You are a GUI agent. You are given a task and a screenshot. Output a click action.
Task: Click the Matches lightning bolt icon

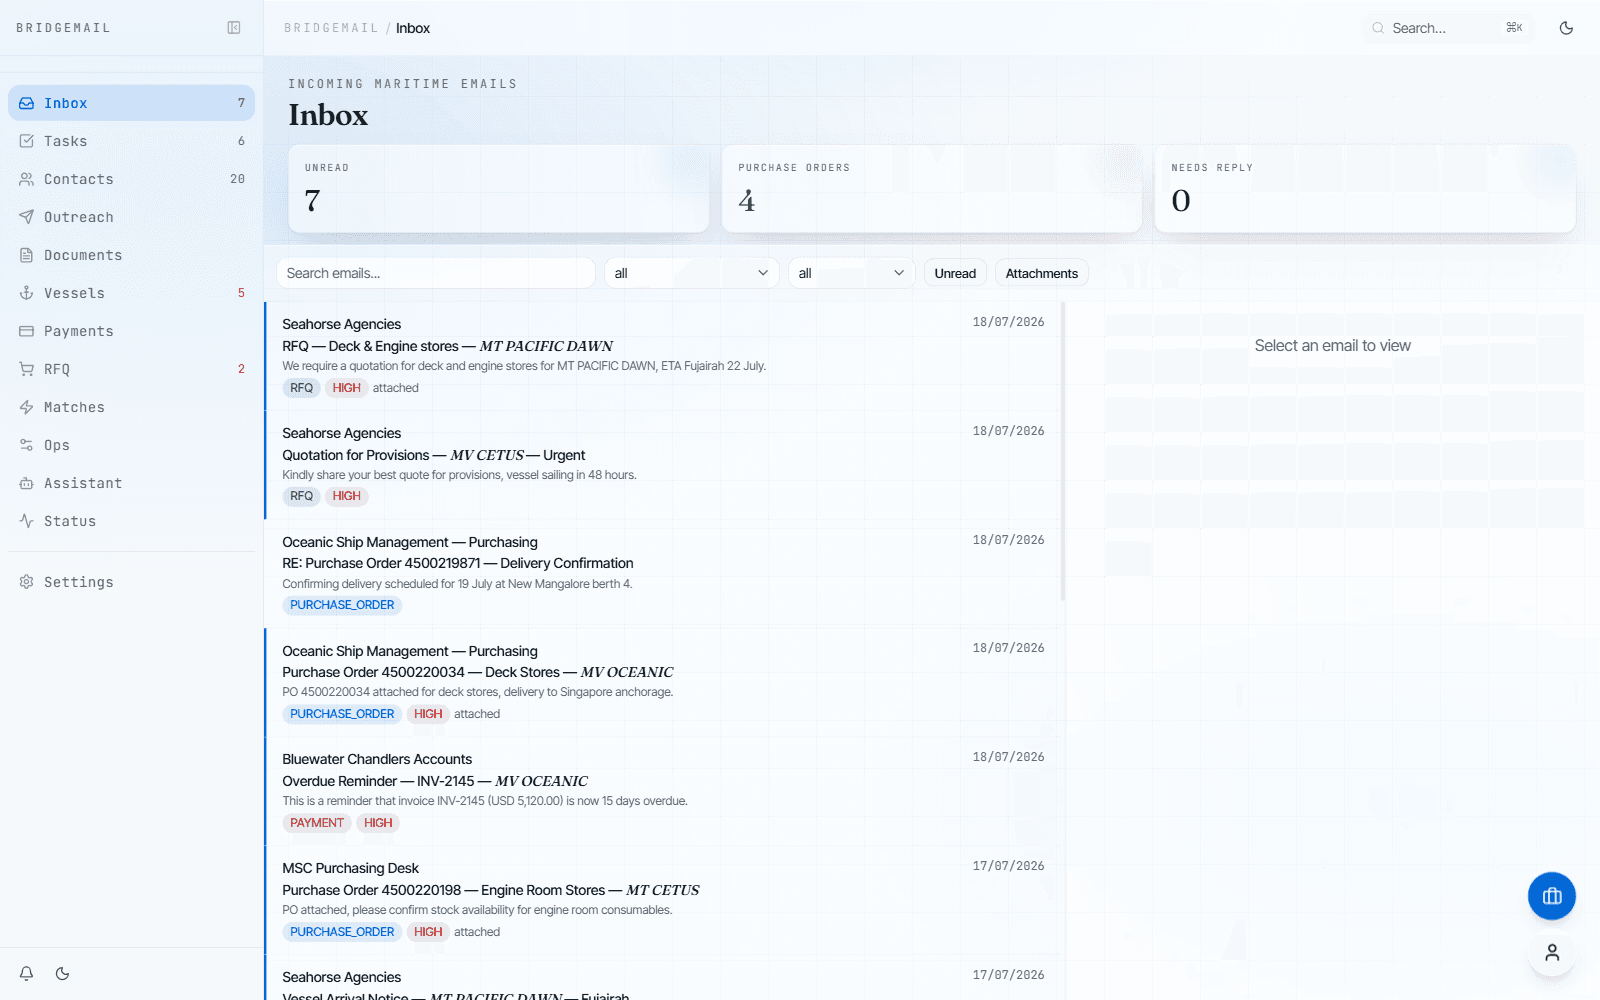27,407
